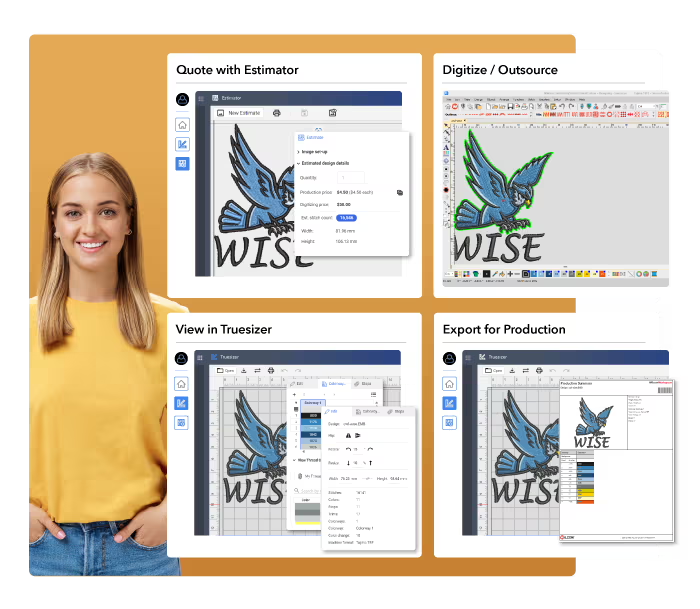Click the Width value field
700x609 pixels.
point(349,479)
